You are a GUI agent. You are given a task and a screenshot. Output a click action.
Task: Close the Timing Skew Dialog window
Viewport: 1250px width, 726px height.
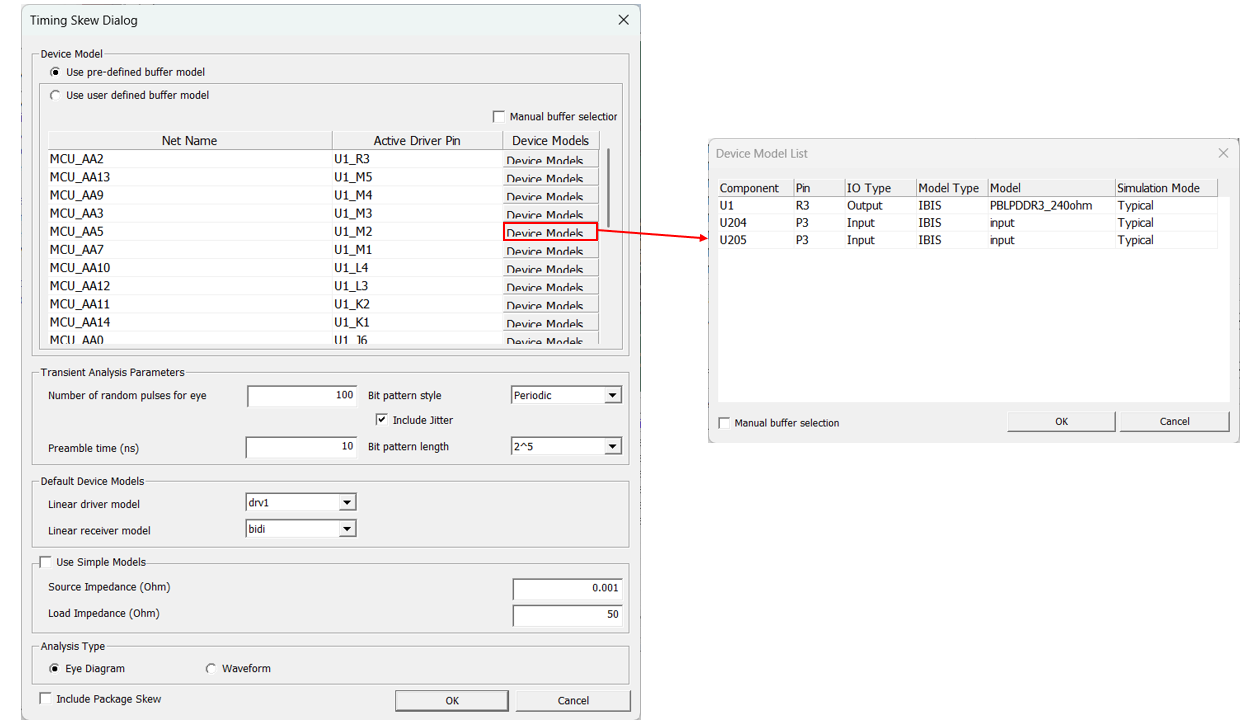pyautogui.click(x=623, y=20)
